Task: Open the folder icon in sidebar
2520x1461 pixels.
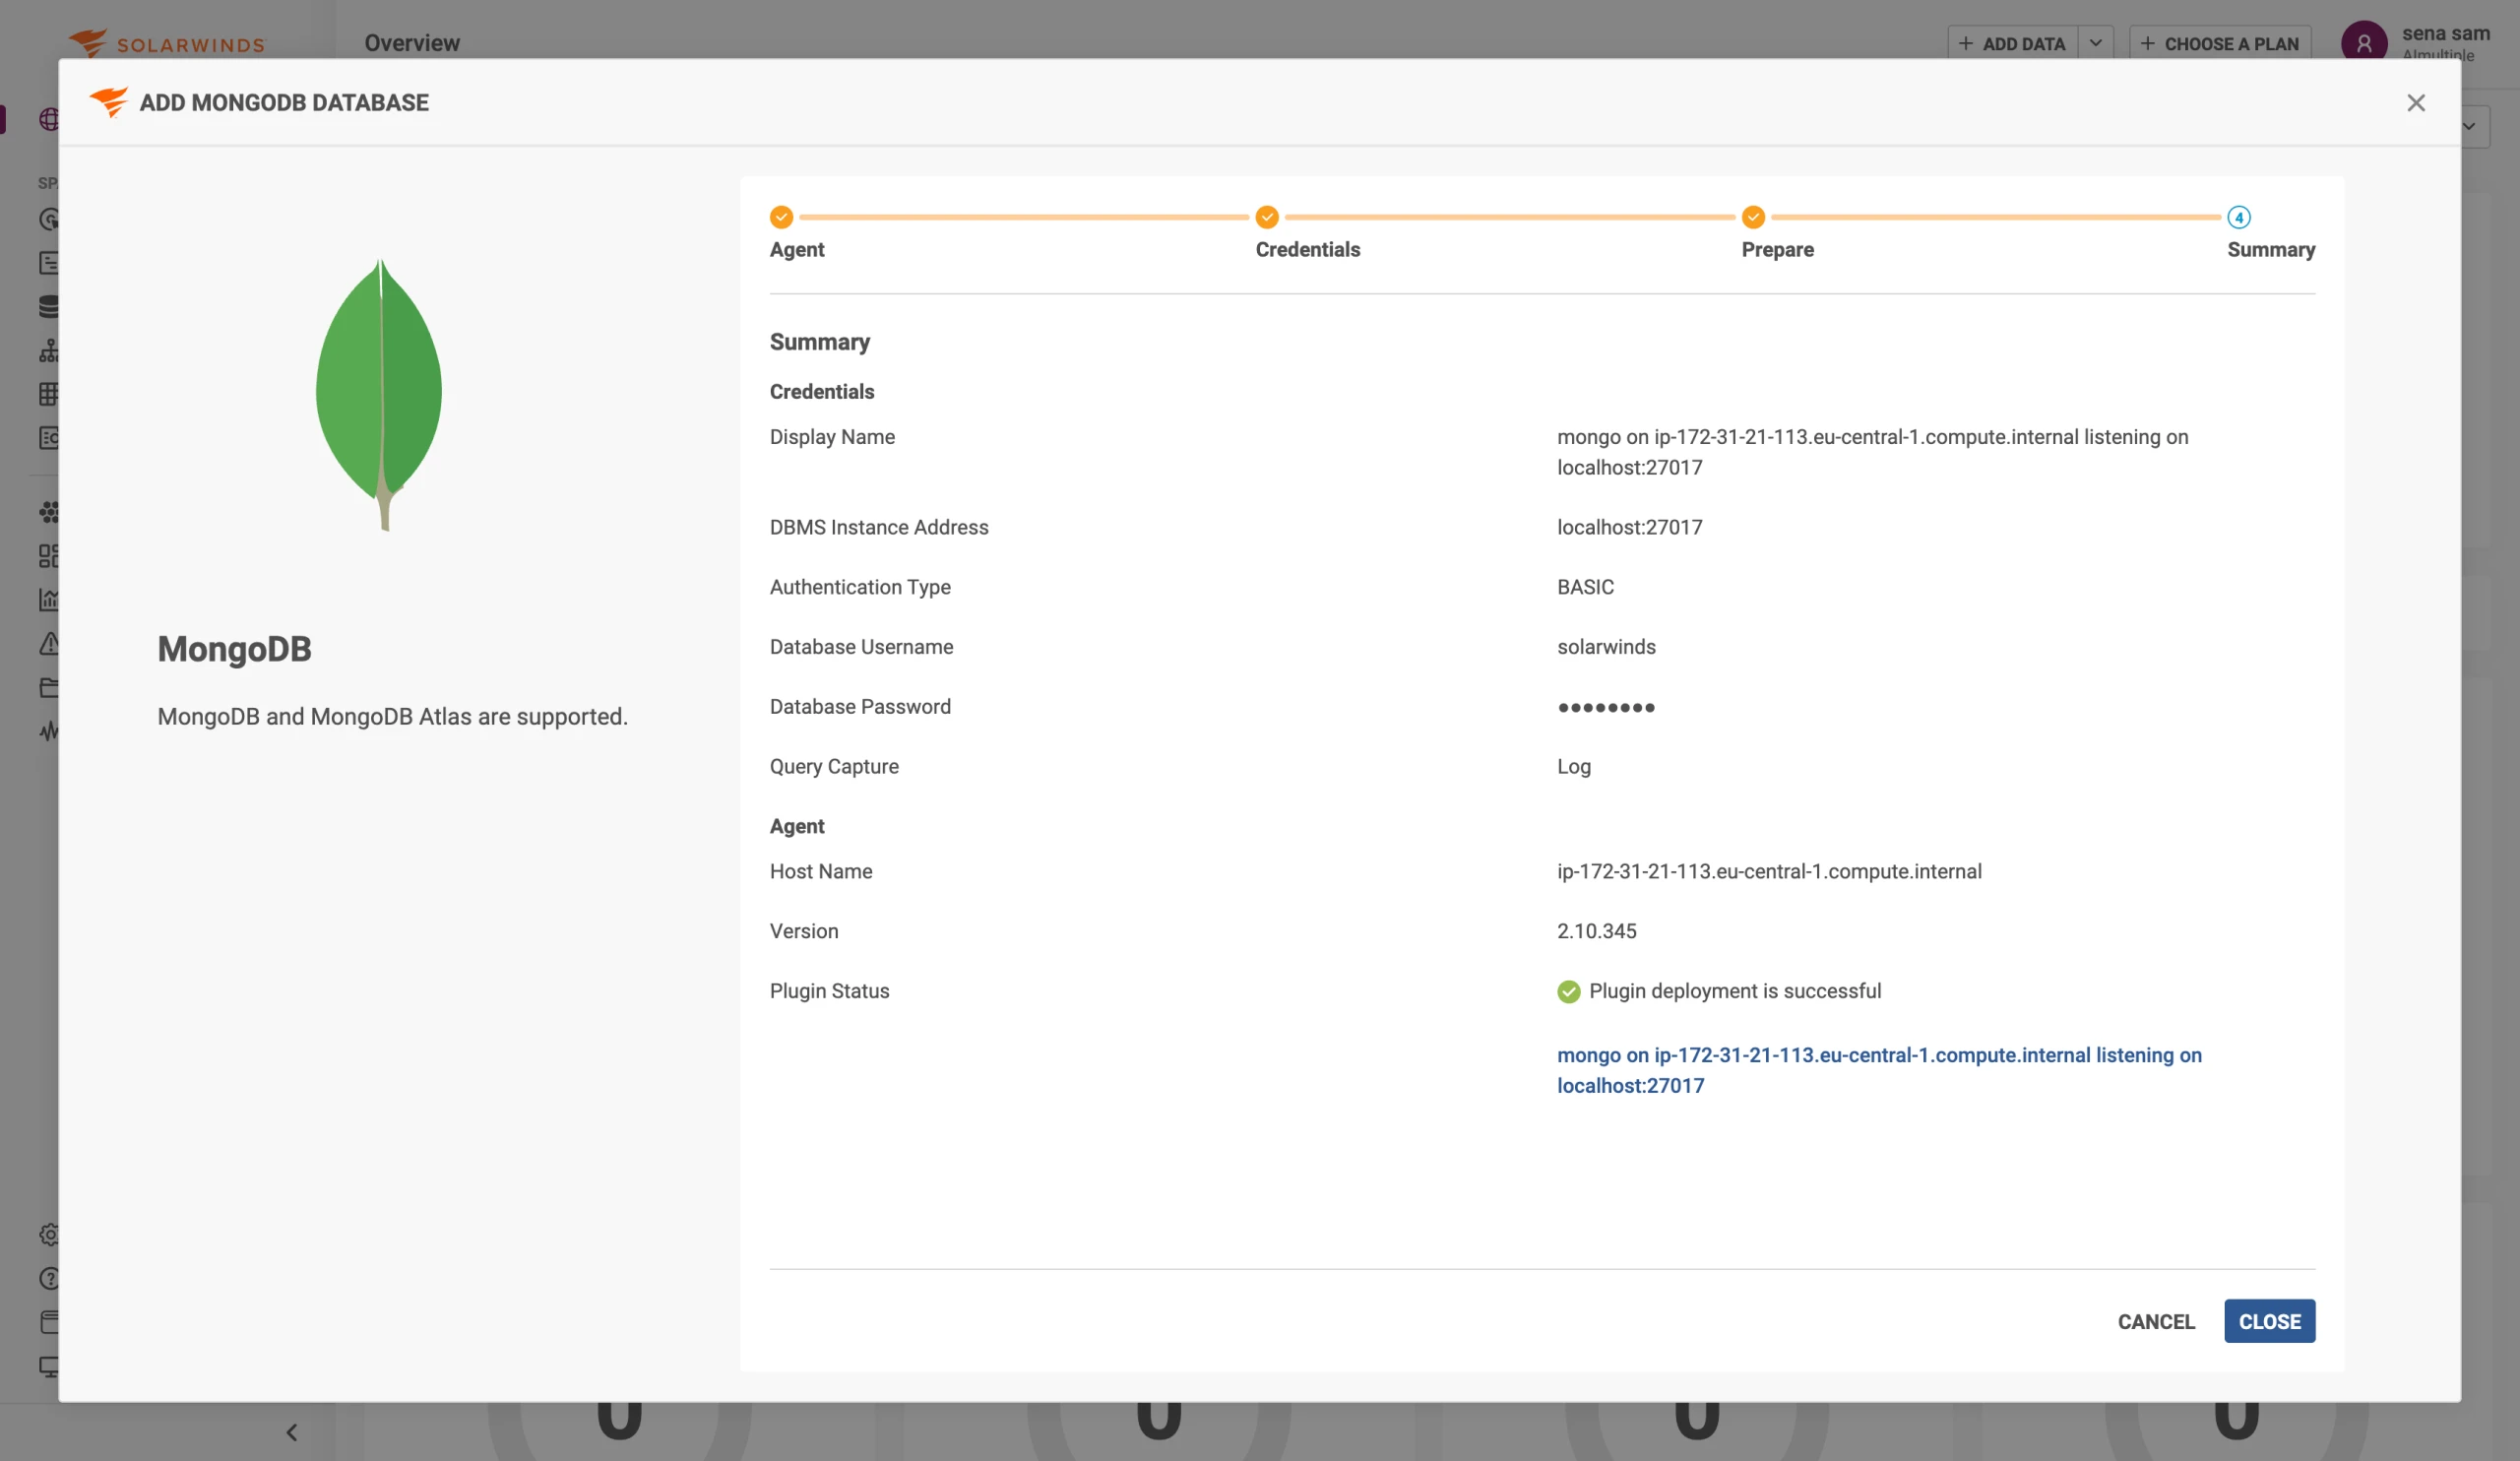Action: coord(48,687)
